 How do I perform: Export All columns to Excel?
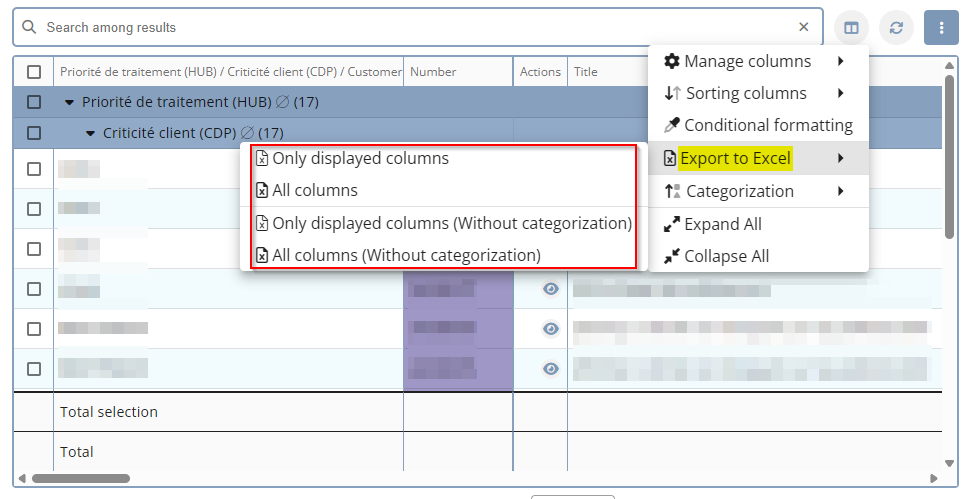tap(314, 190)
